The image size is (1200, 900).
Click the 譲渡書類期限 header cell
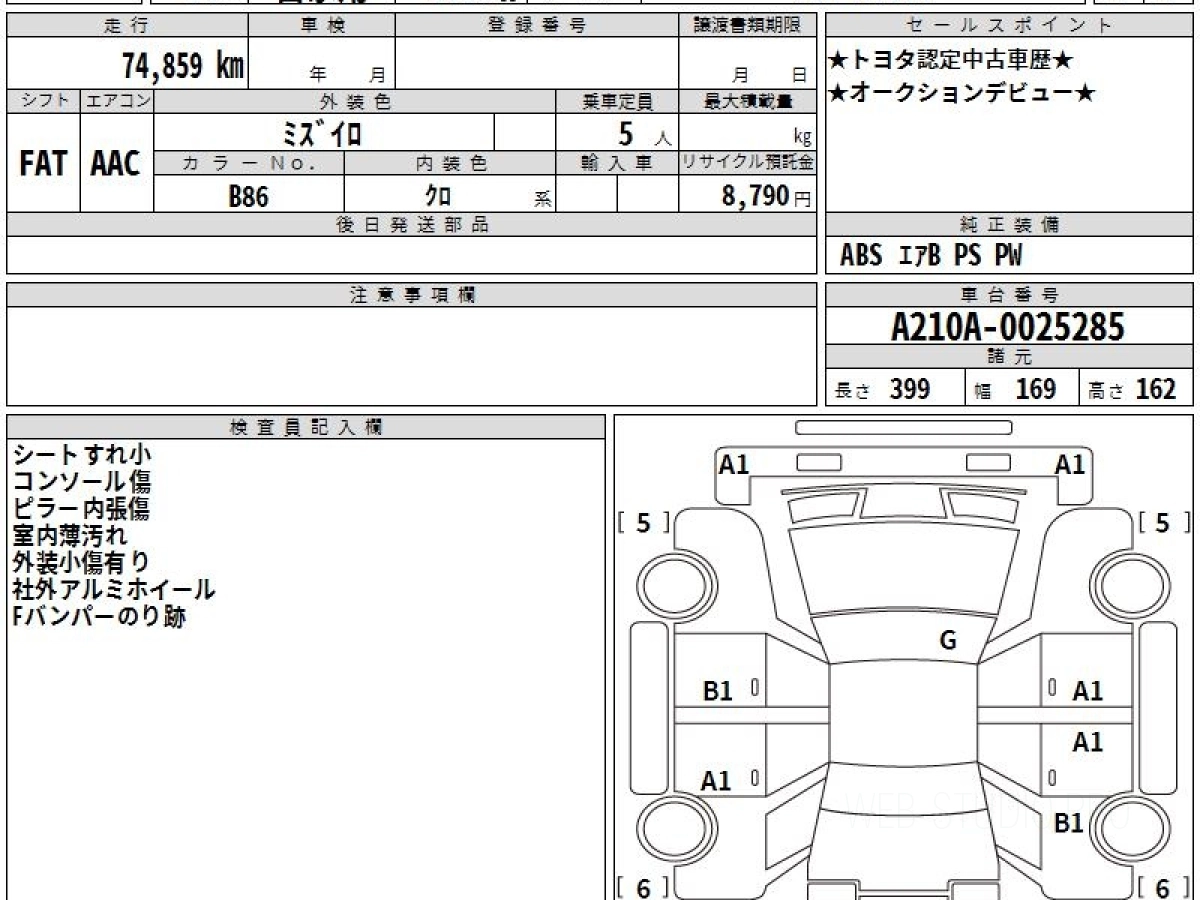(748, 26)
